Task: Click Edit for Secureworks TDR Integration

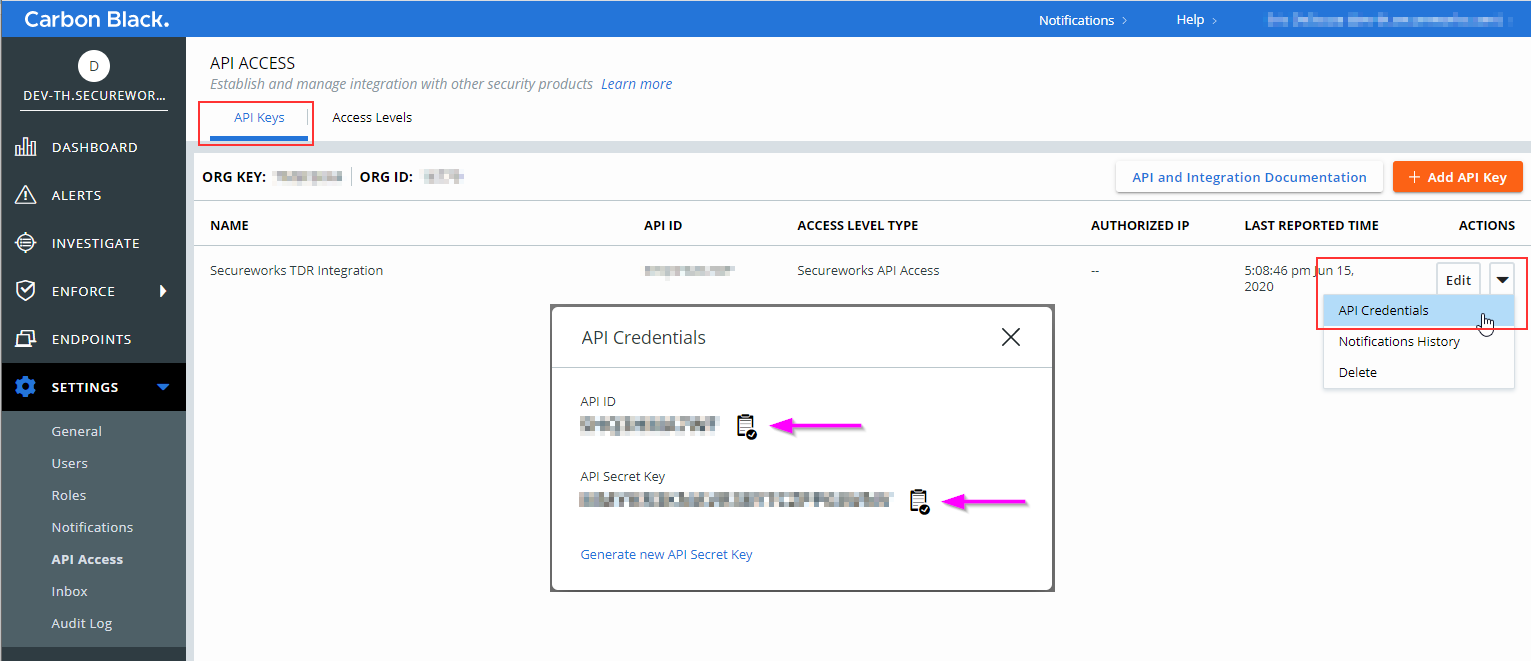Action: 1458,280
